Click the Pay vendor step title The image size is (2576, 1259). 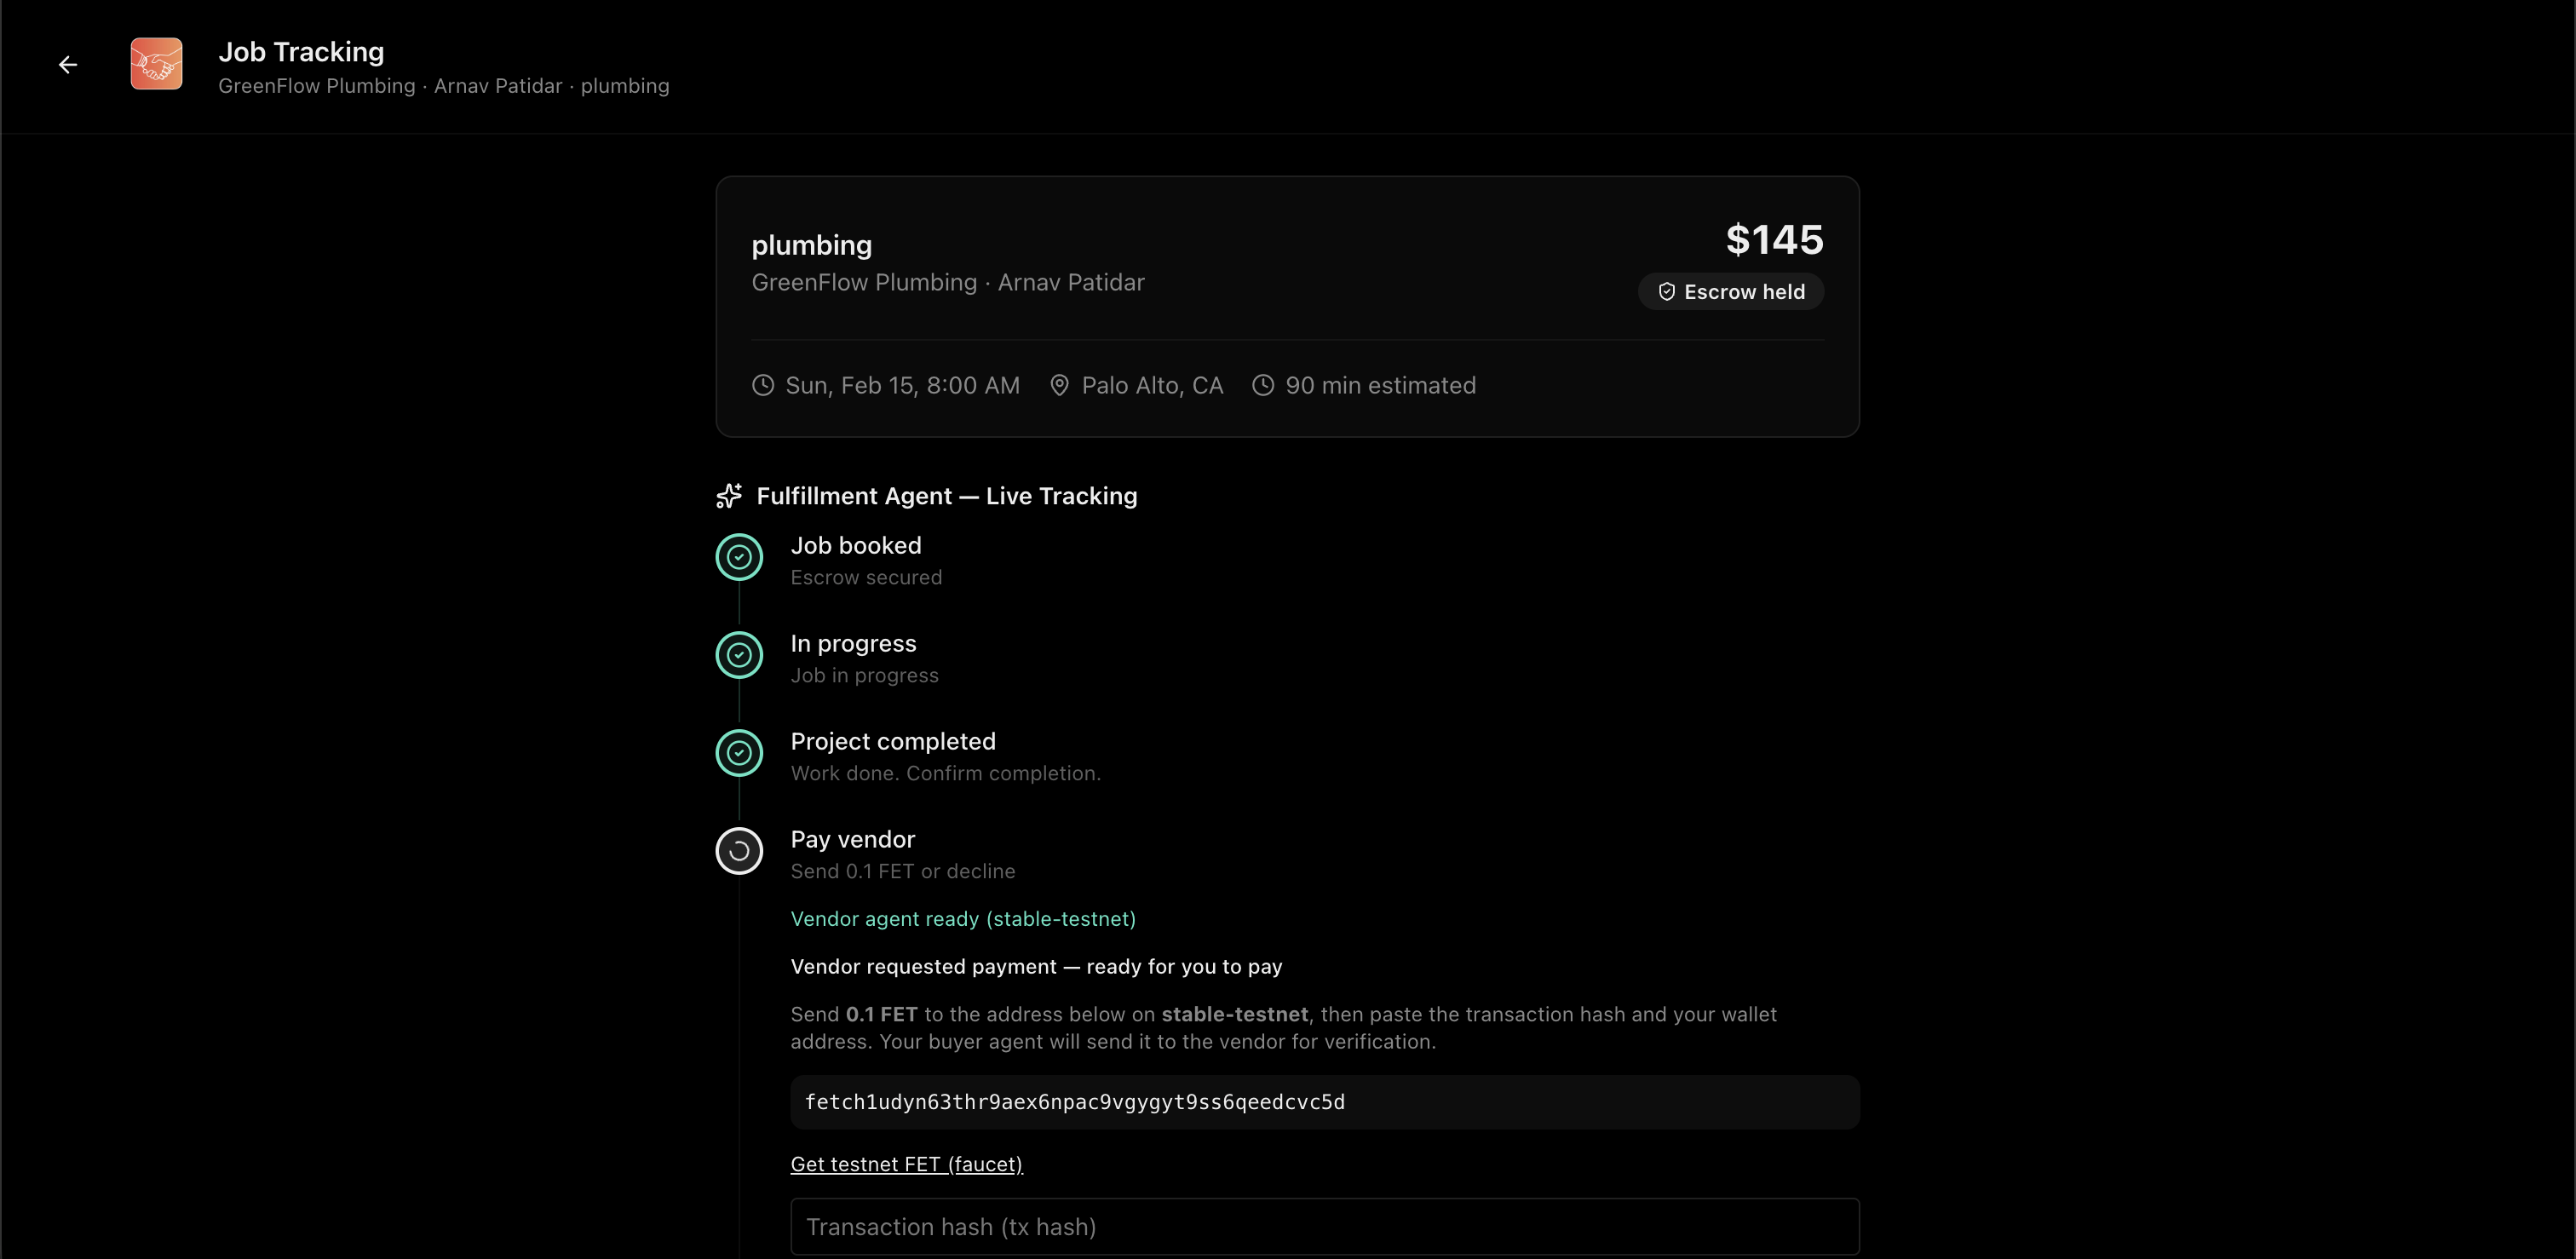click(852, 839)
